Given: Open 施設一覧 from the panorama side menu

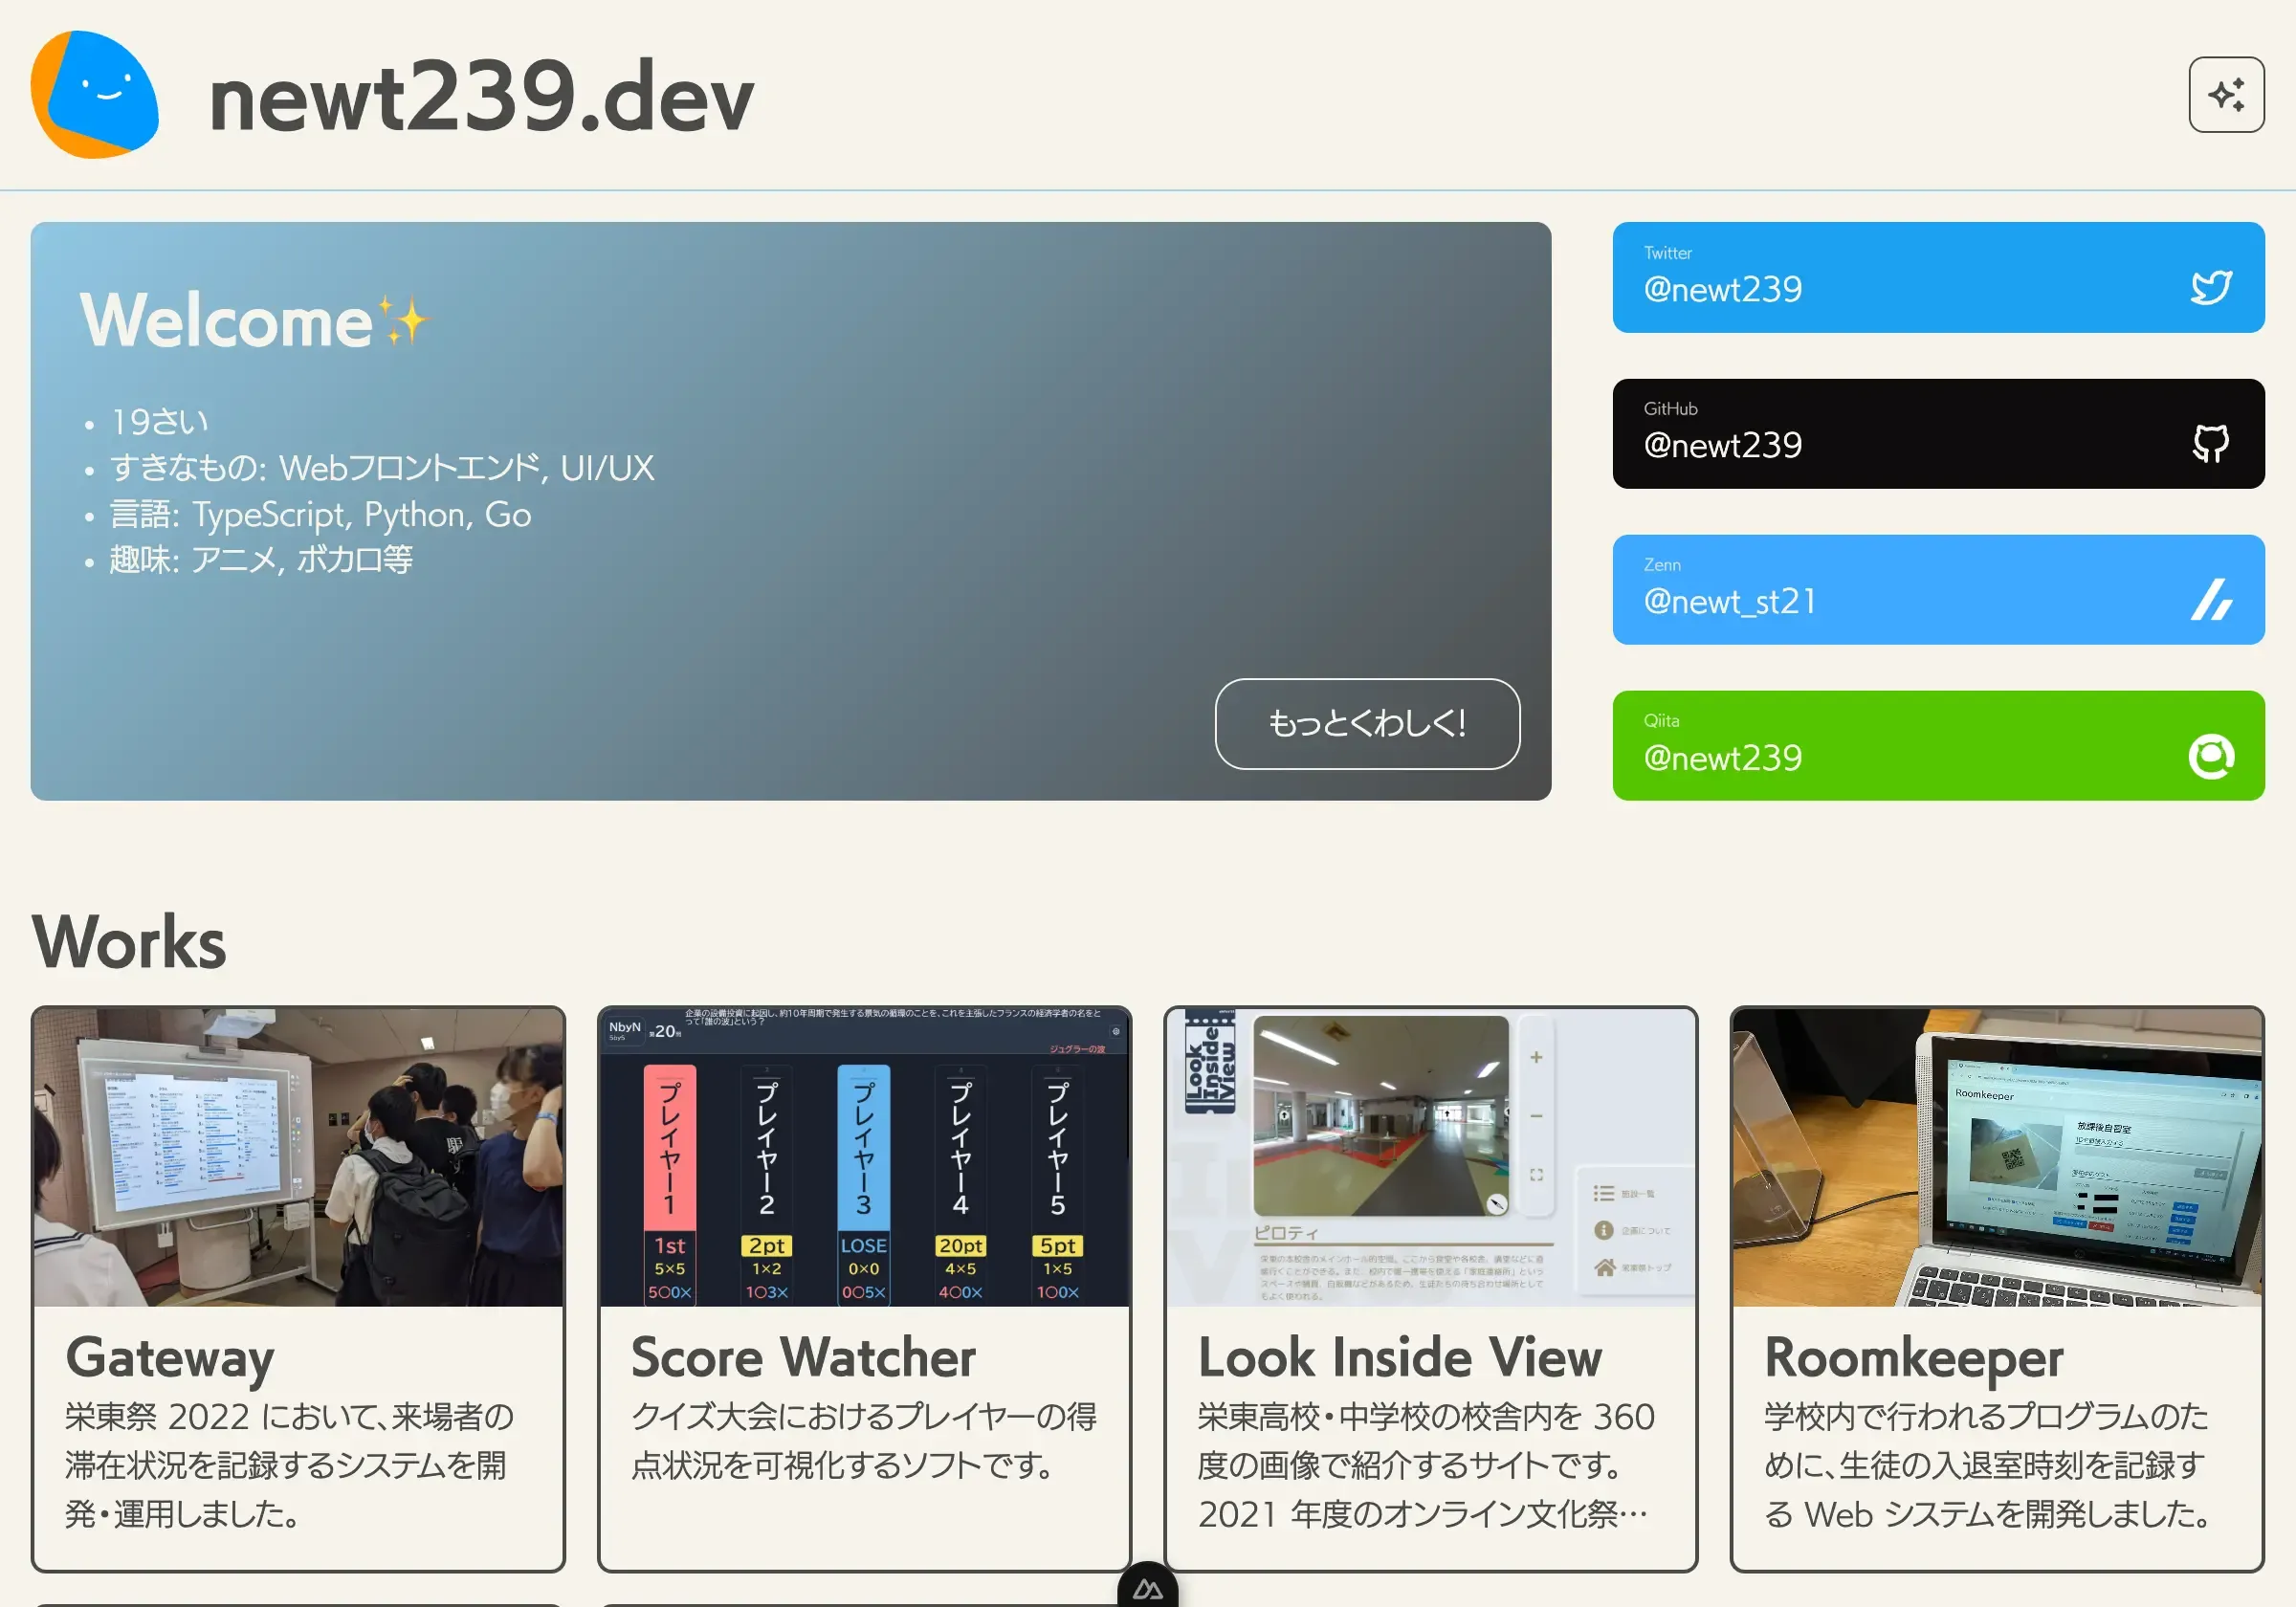Looking at the screenshot, I should coord(1623,1192).
